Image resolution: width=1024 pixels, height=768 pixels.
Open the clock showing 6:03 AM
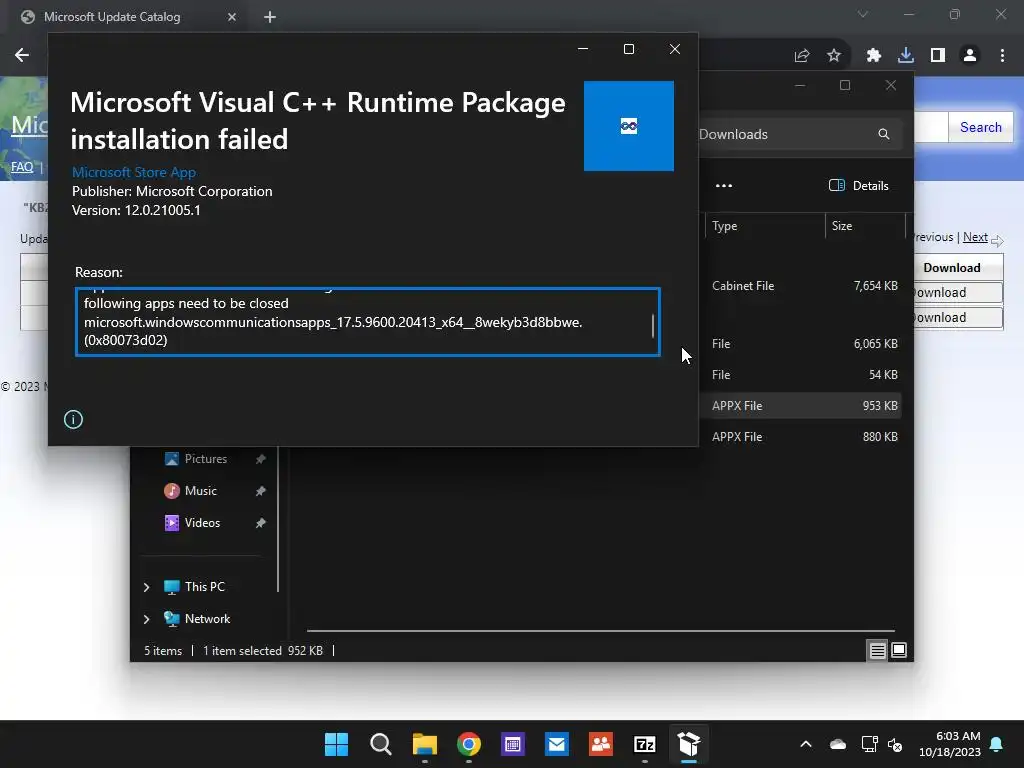950,744
